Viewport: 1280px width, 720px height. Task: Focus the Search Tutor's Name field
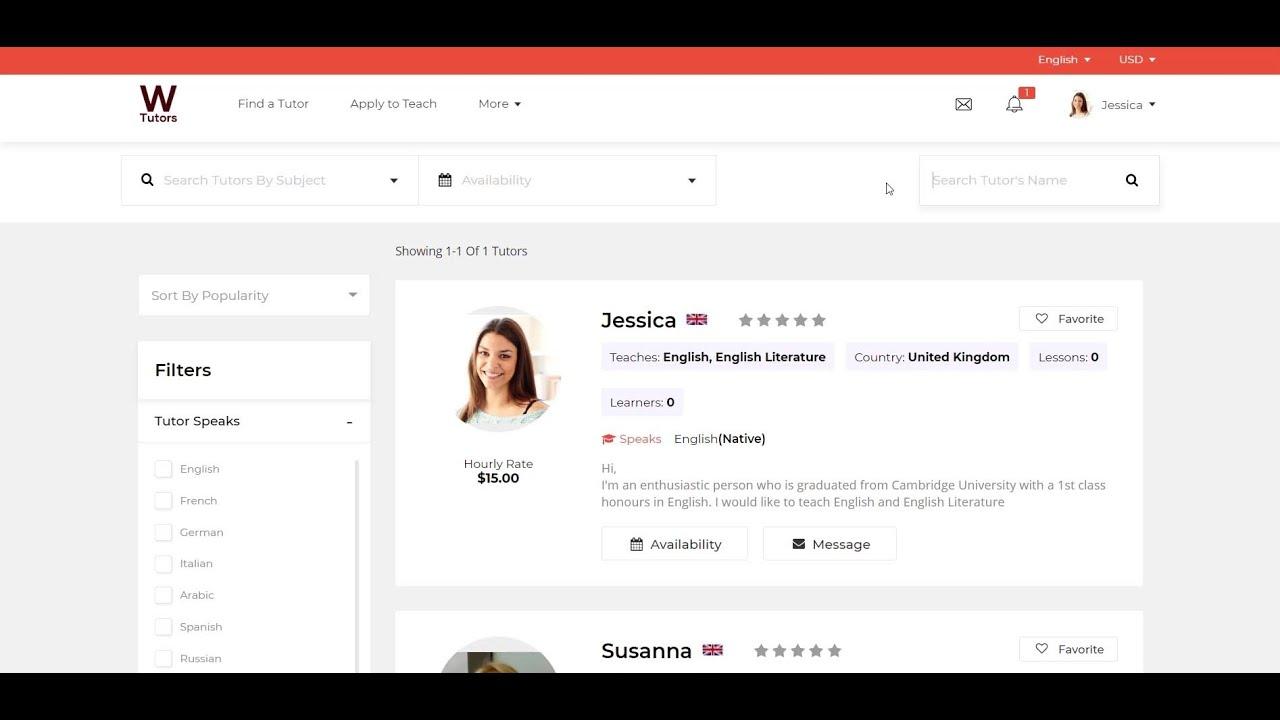[1019, 180]
